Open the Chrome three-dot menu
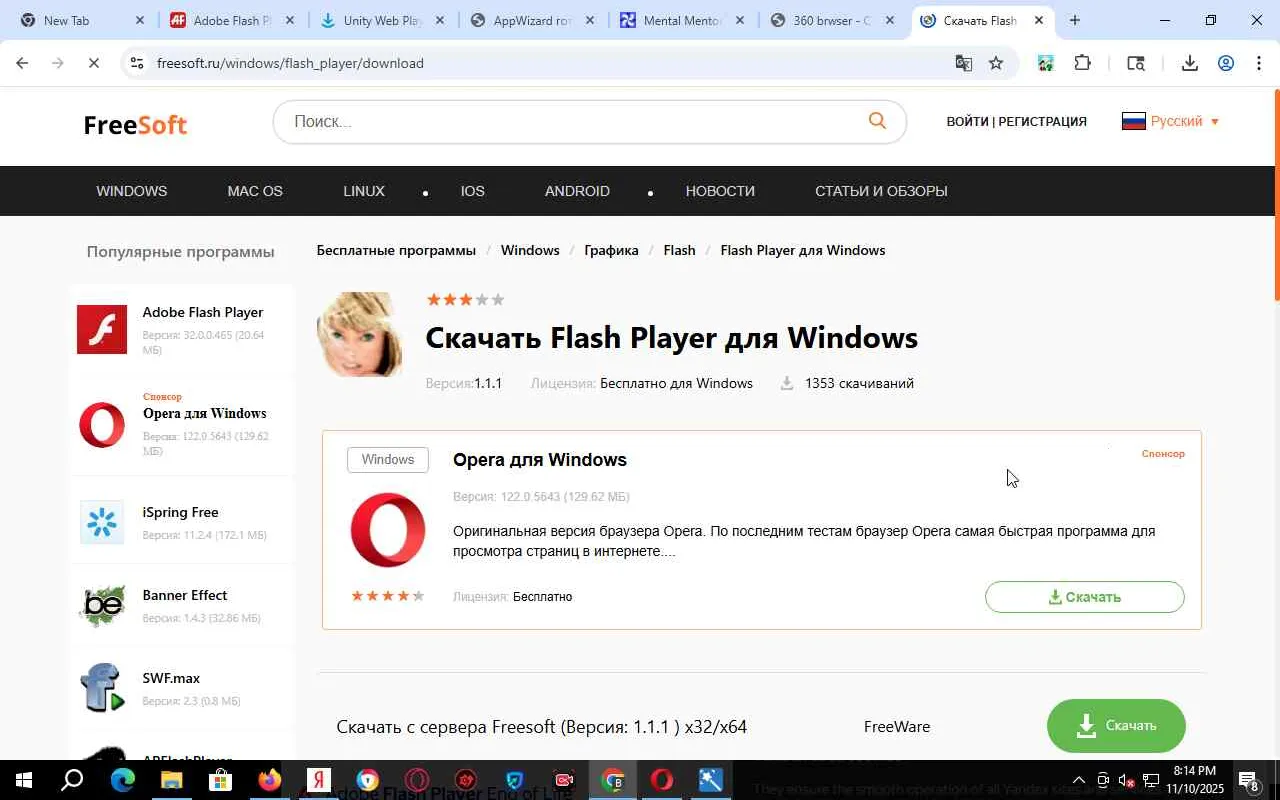The width and height of the screenshot is (1280, 800). (1259, 63)
